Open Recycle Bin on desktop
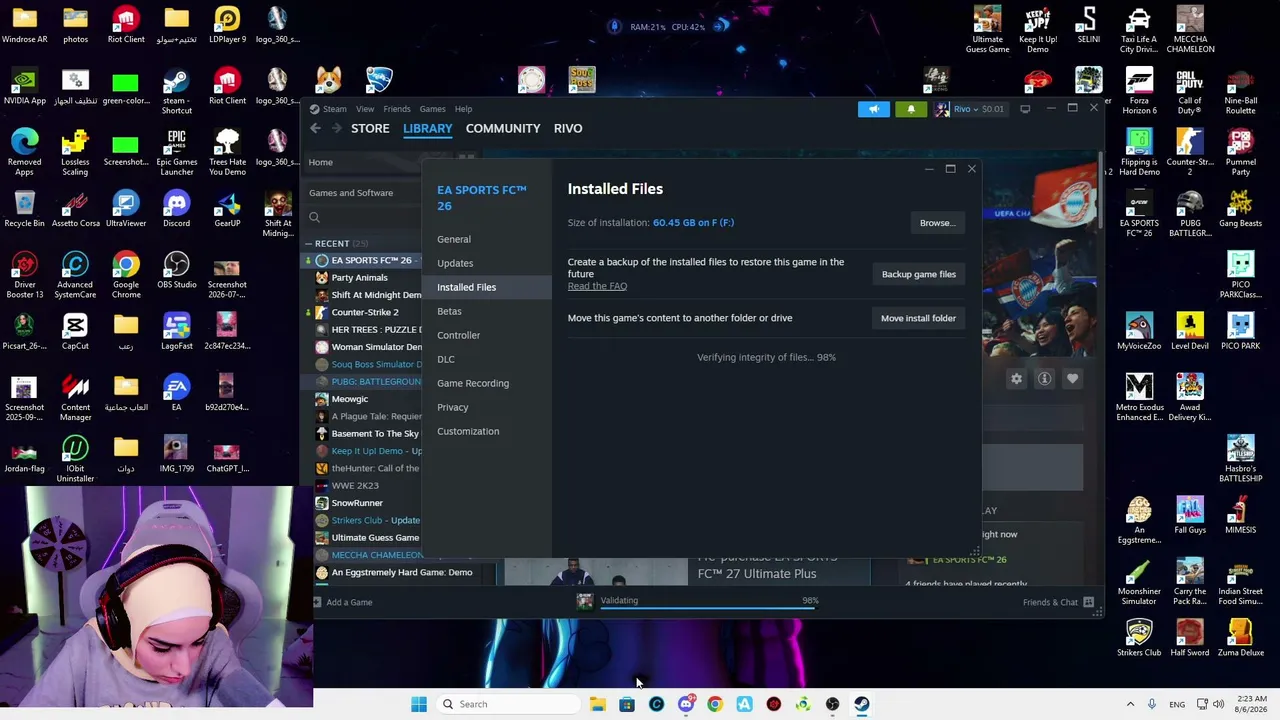 [24, 209]
